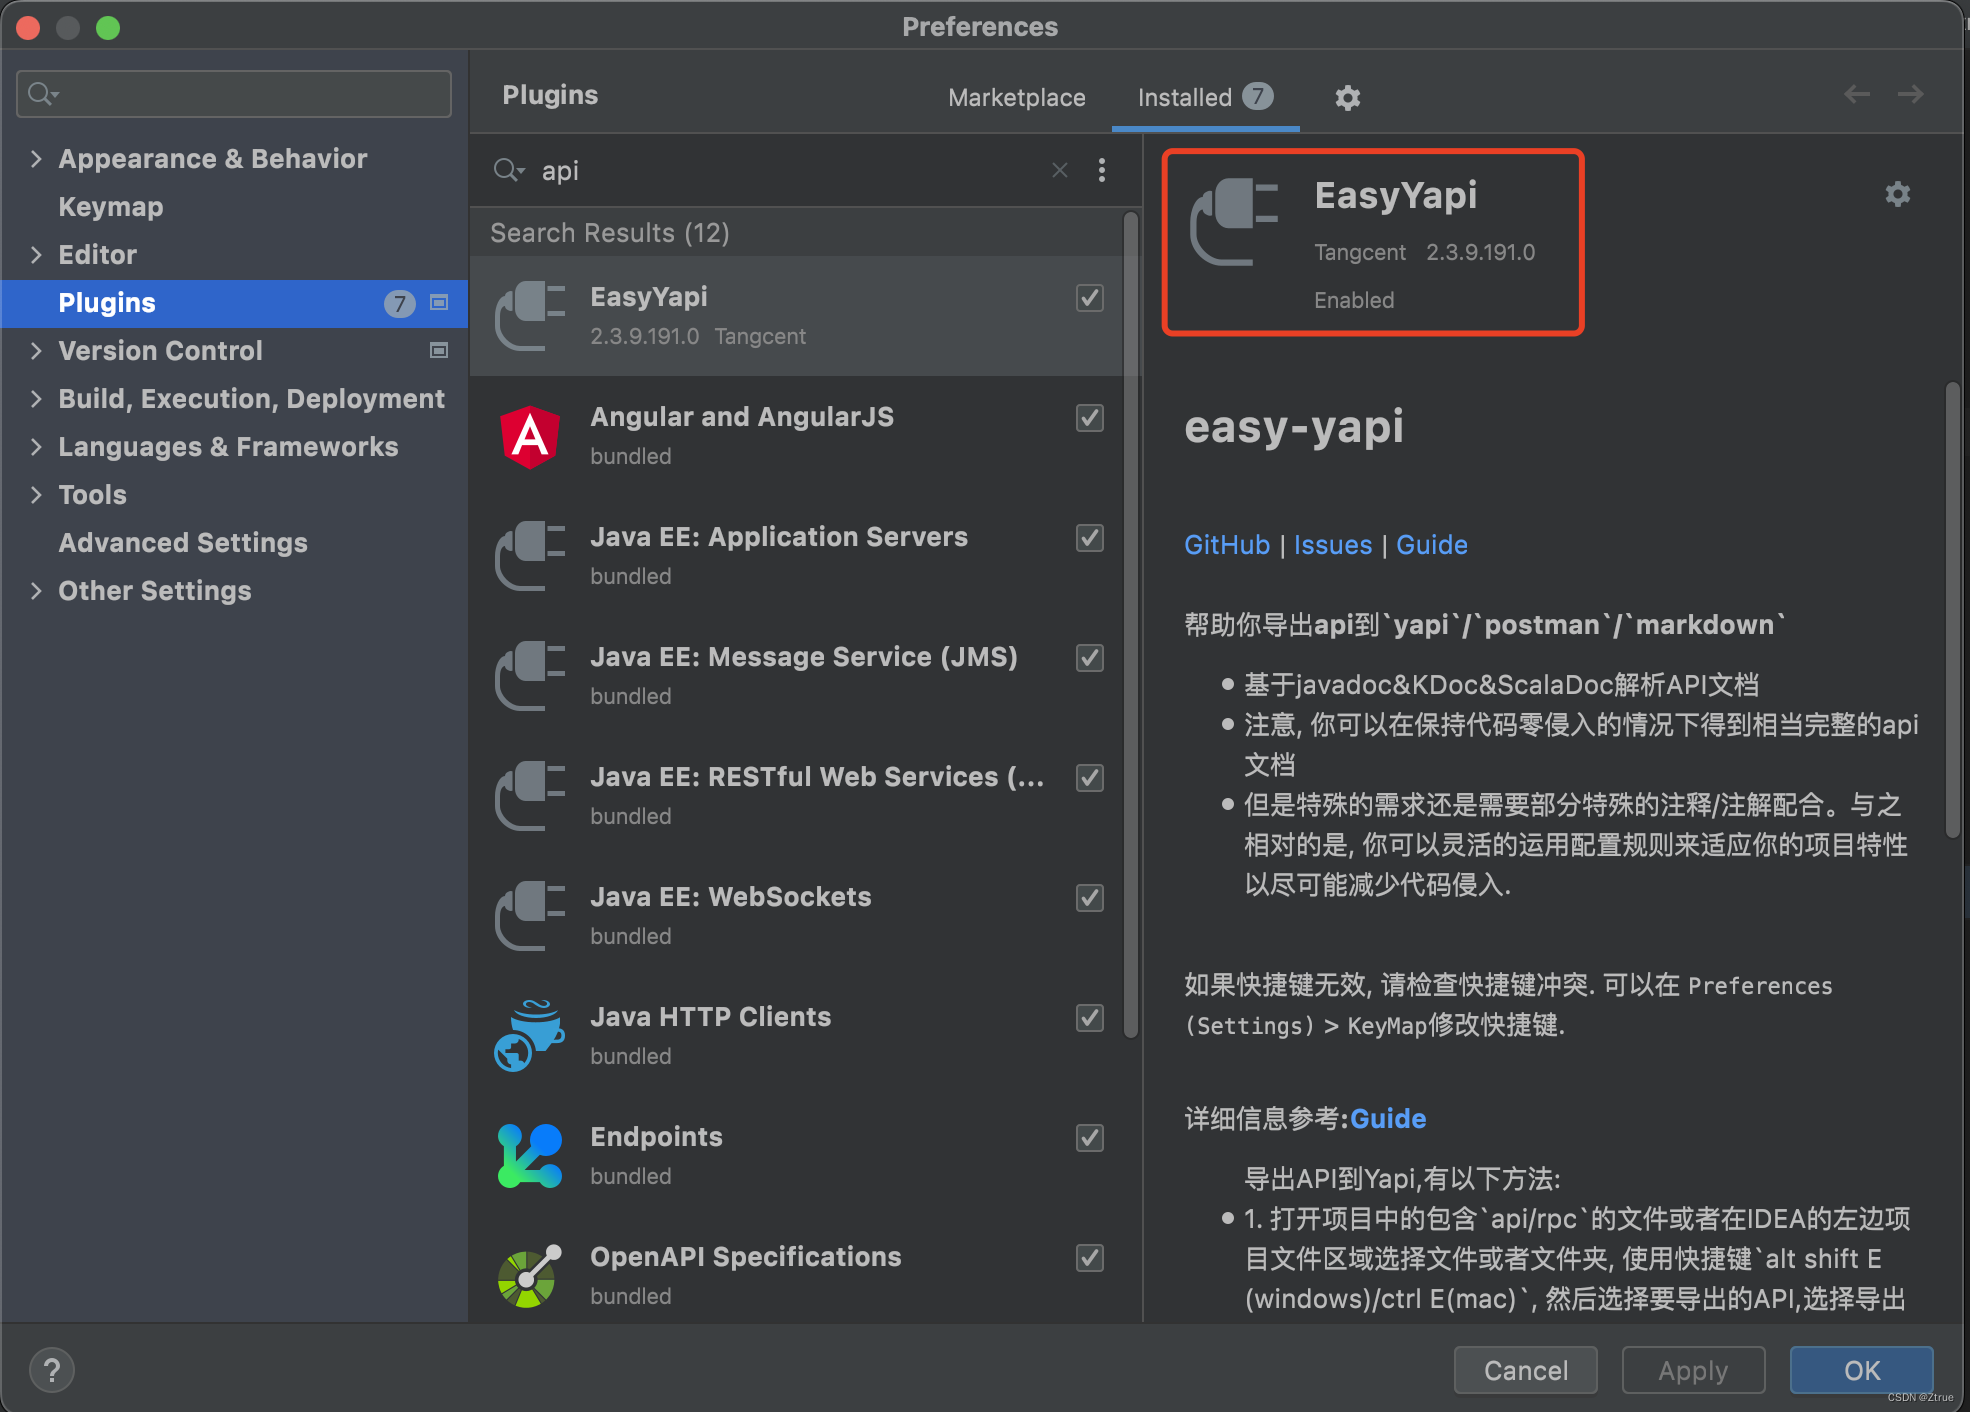The height and width of the screenshot is (1412, 1970).
Task: Click the gear icon beside Installed tab
Action: click(1347, 97)
